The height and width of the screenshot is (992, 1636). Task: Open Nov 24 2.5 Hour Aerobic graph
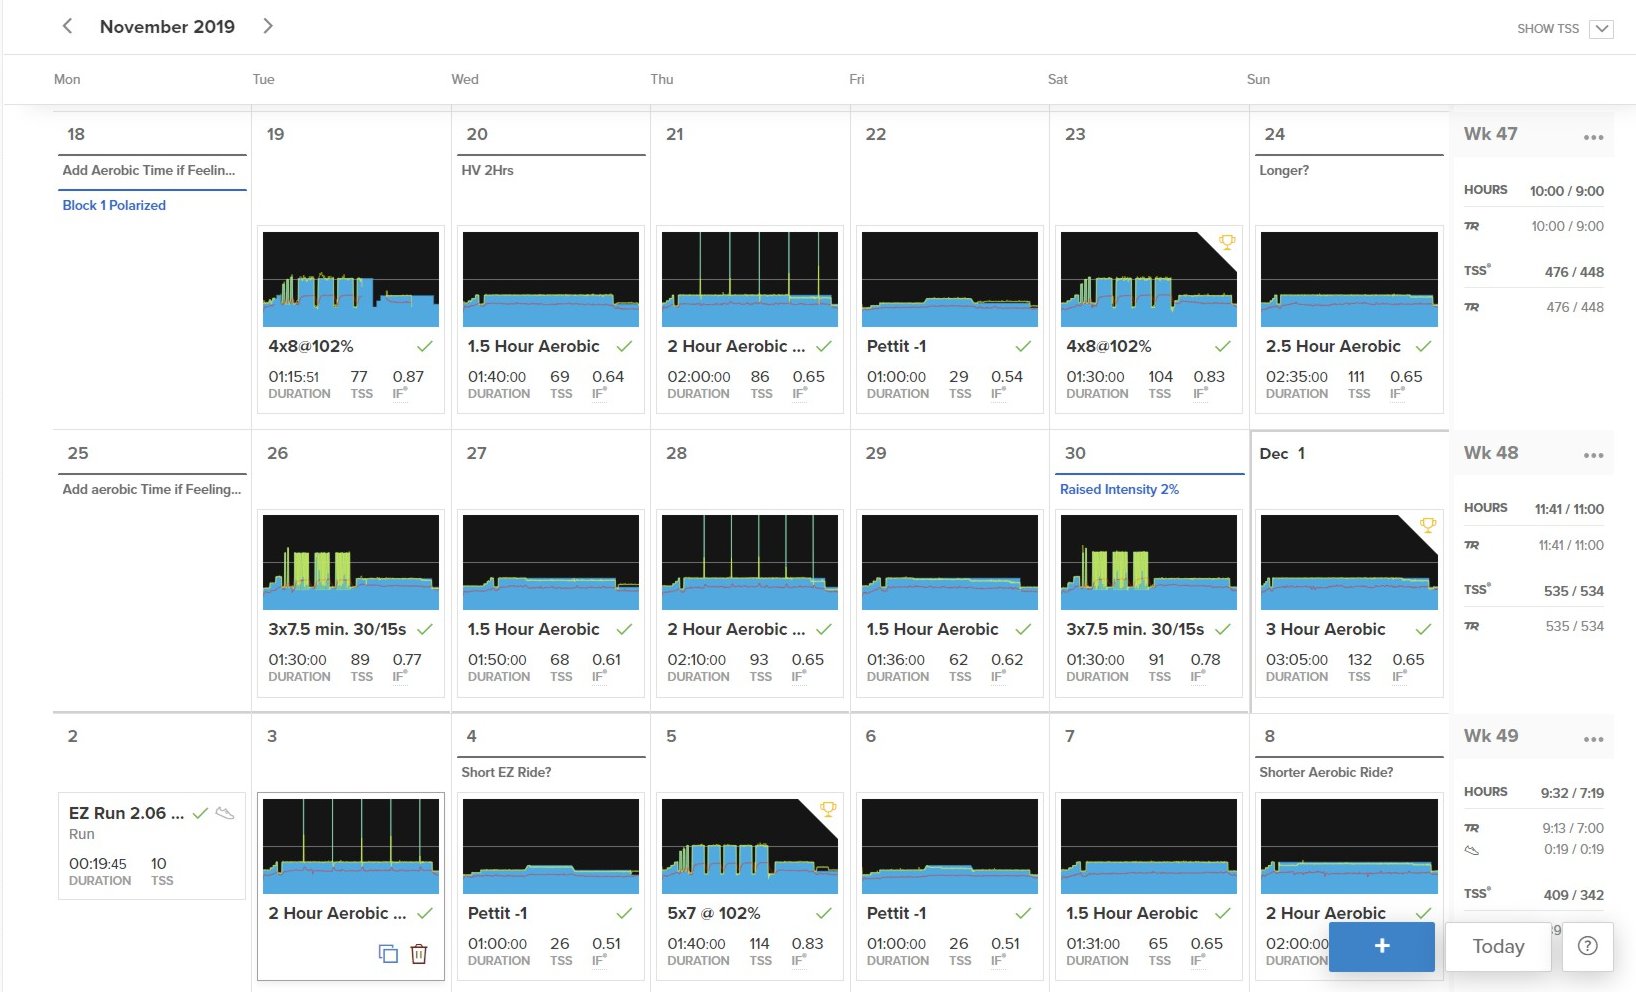[1349, 279]
